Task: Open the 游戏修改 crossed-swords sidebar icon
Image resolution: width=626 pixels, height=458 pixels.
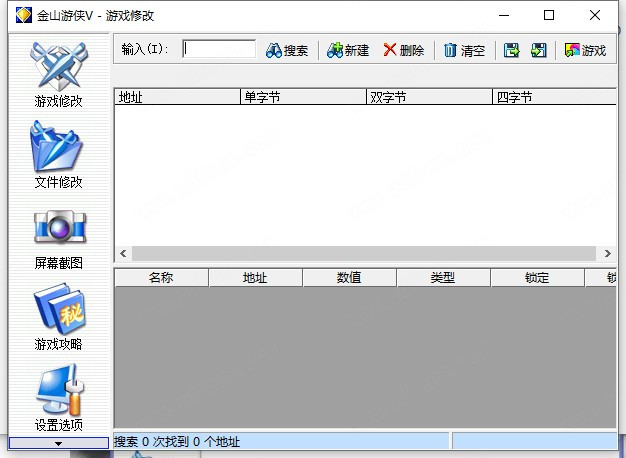Action: 58,67
